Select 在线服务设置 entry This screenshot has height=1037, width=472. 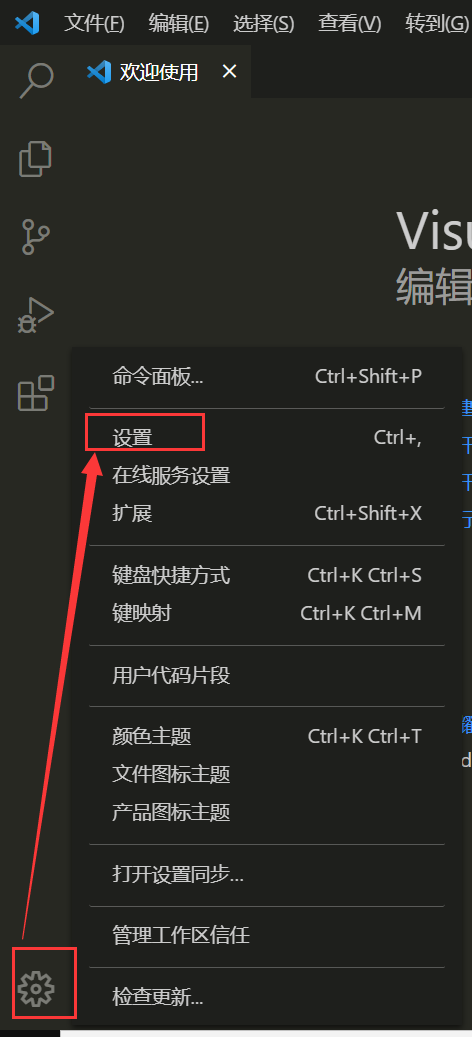point(267,476)
